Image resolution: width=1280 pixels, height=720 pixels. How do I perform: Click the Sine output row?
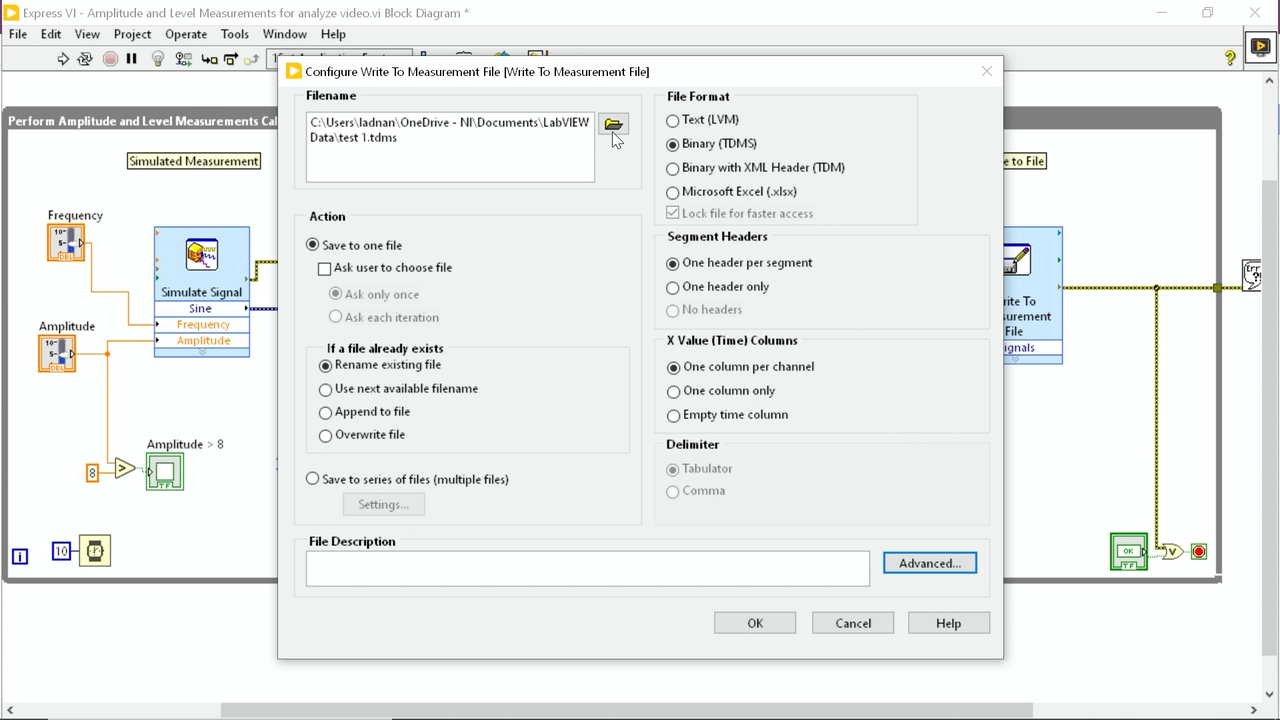202,309
